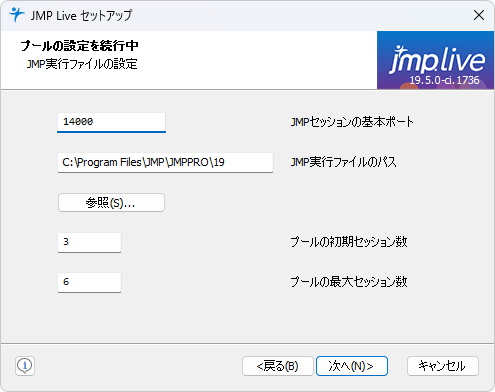Click the label プールの最大セッション数
This screenshot has width=495, height=392.
349,282
